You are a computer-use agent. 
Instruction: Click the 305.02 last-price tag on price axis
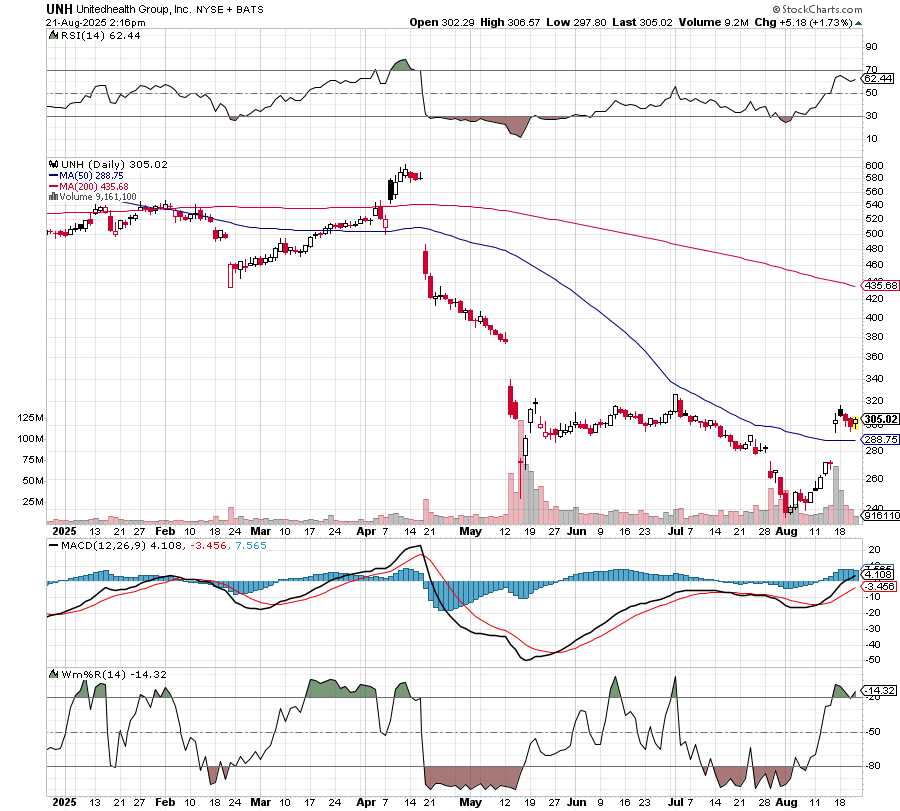pyautogui.click(x=880, y=420)
